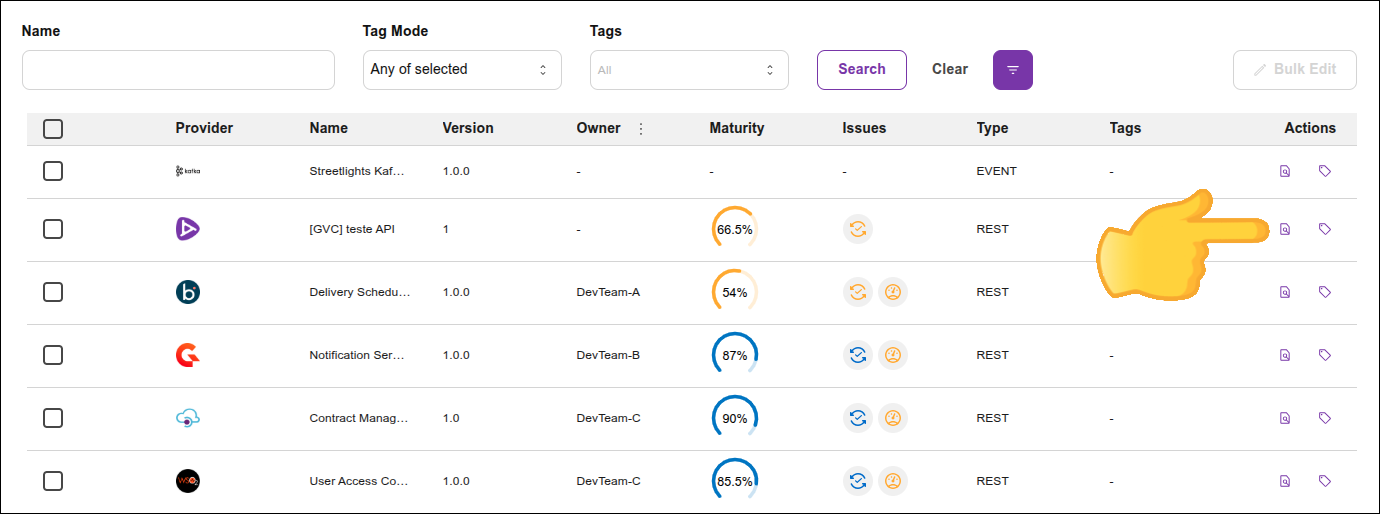Viewport: 1380px width, 514px height.
Task: Click gauge issue icon in Delivery Schedu... row
Action: (x=893, y=292)
